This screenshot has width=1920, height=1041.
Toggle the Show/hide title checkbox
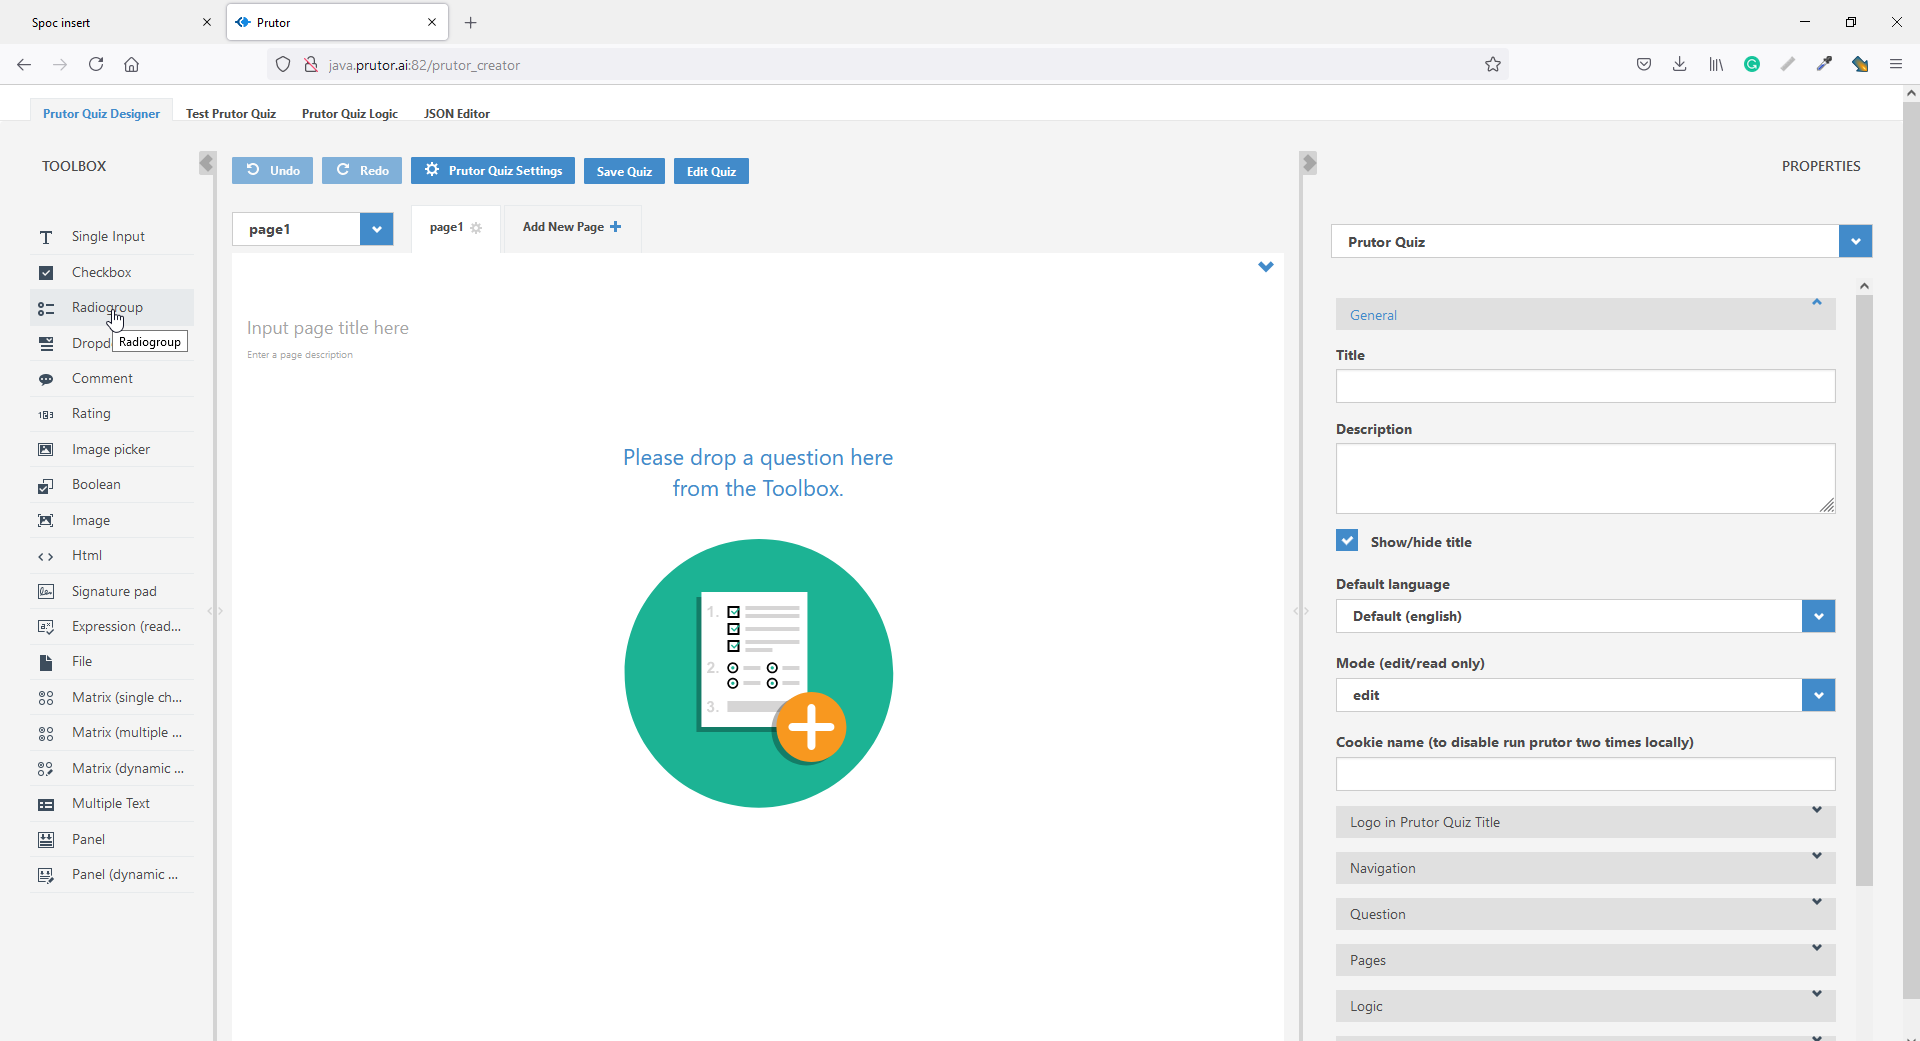pyautogui.click(x=1347, y=541)
